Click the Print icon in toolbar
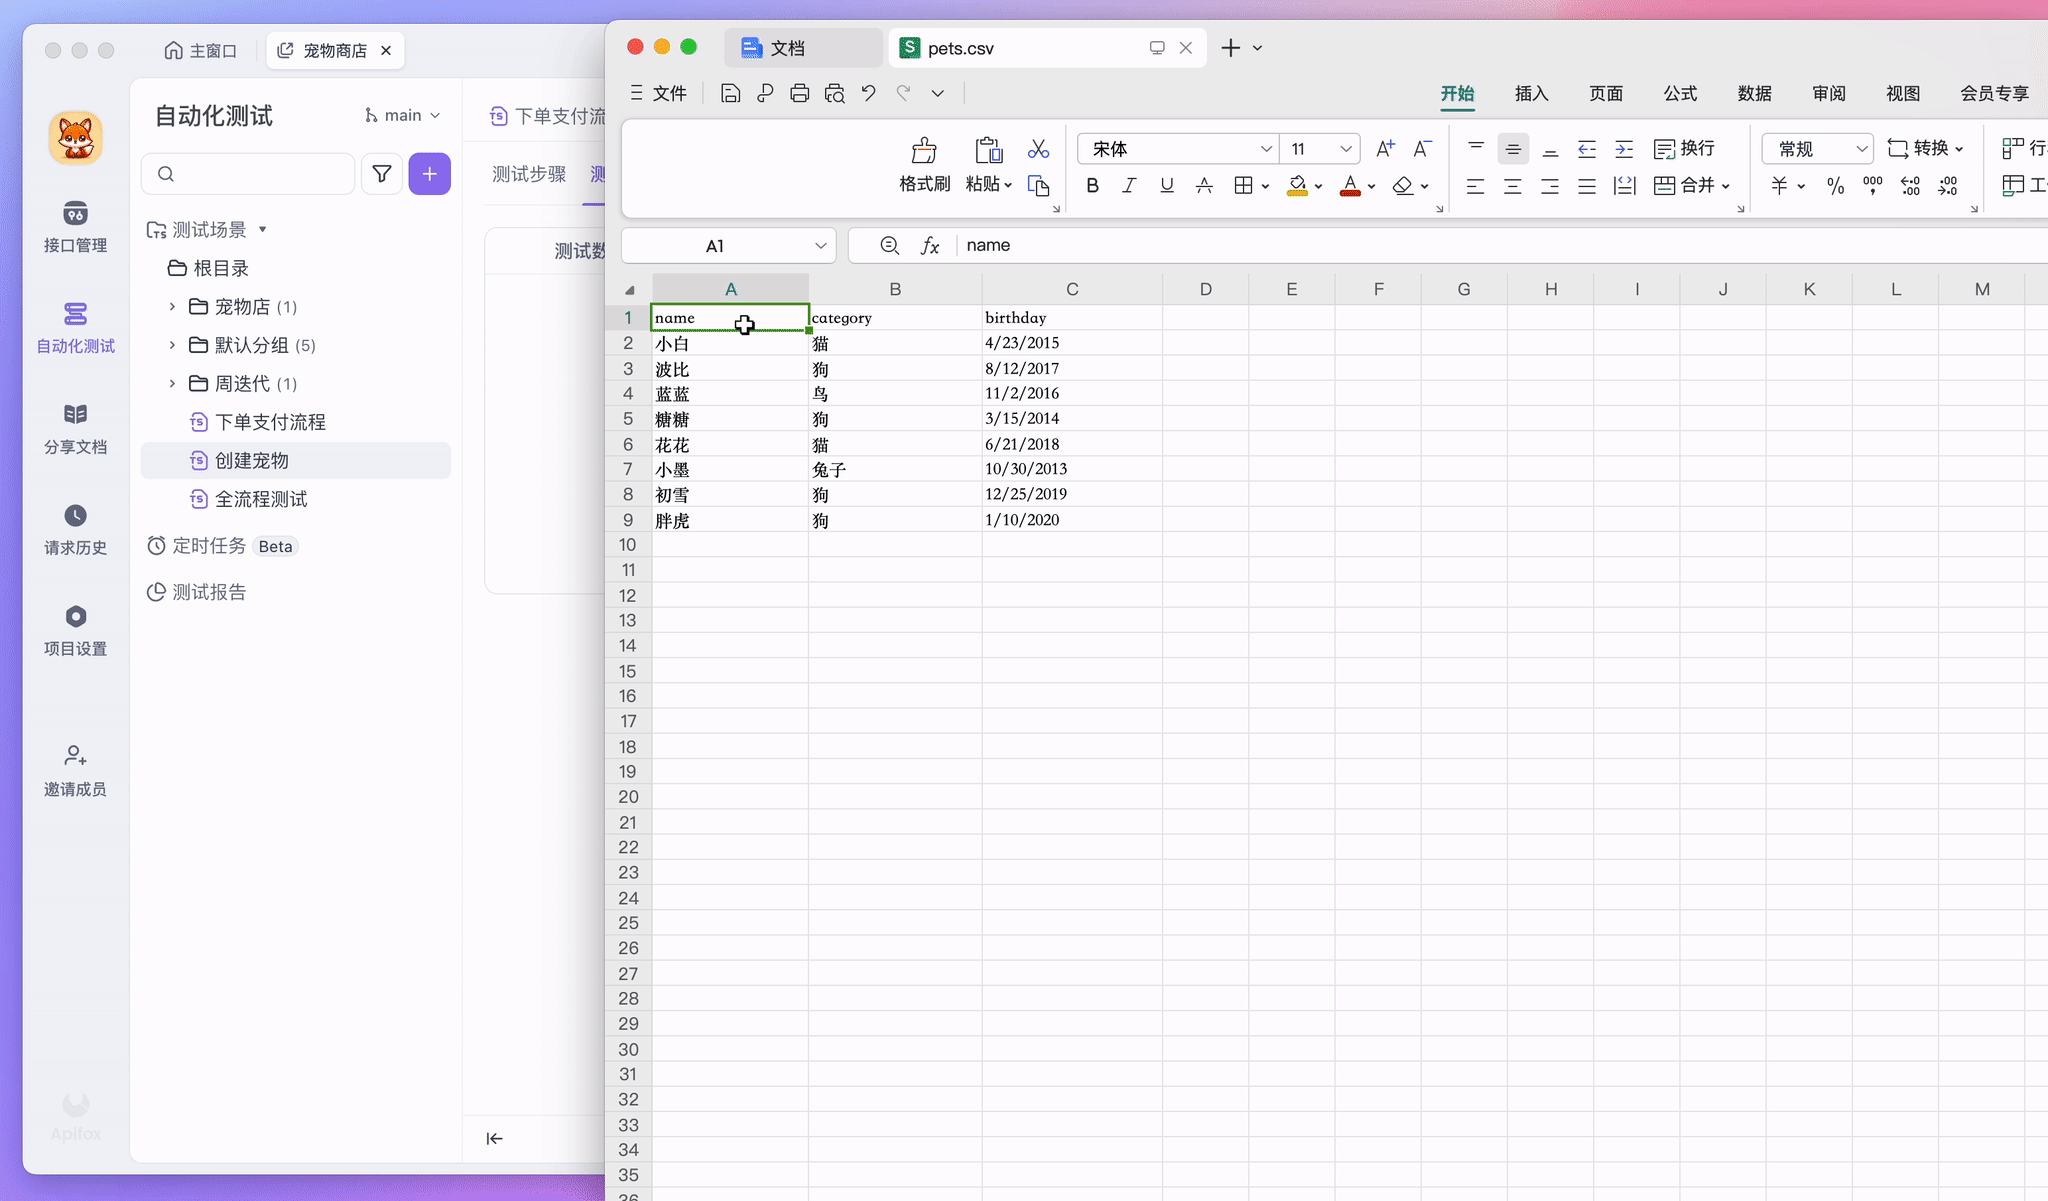2048x1201 pixels. [x=799, y=93]
